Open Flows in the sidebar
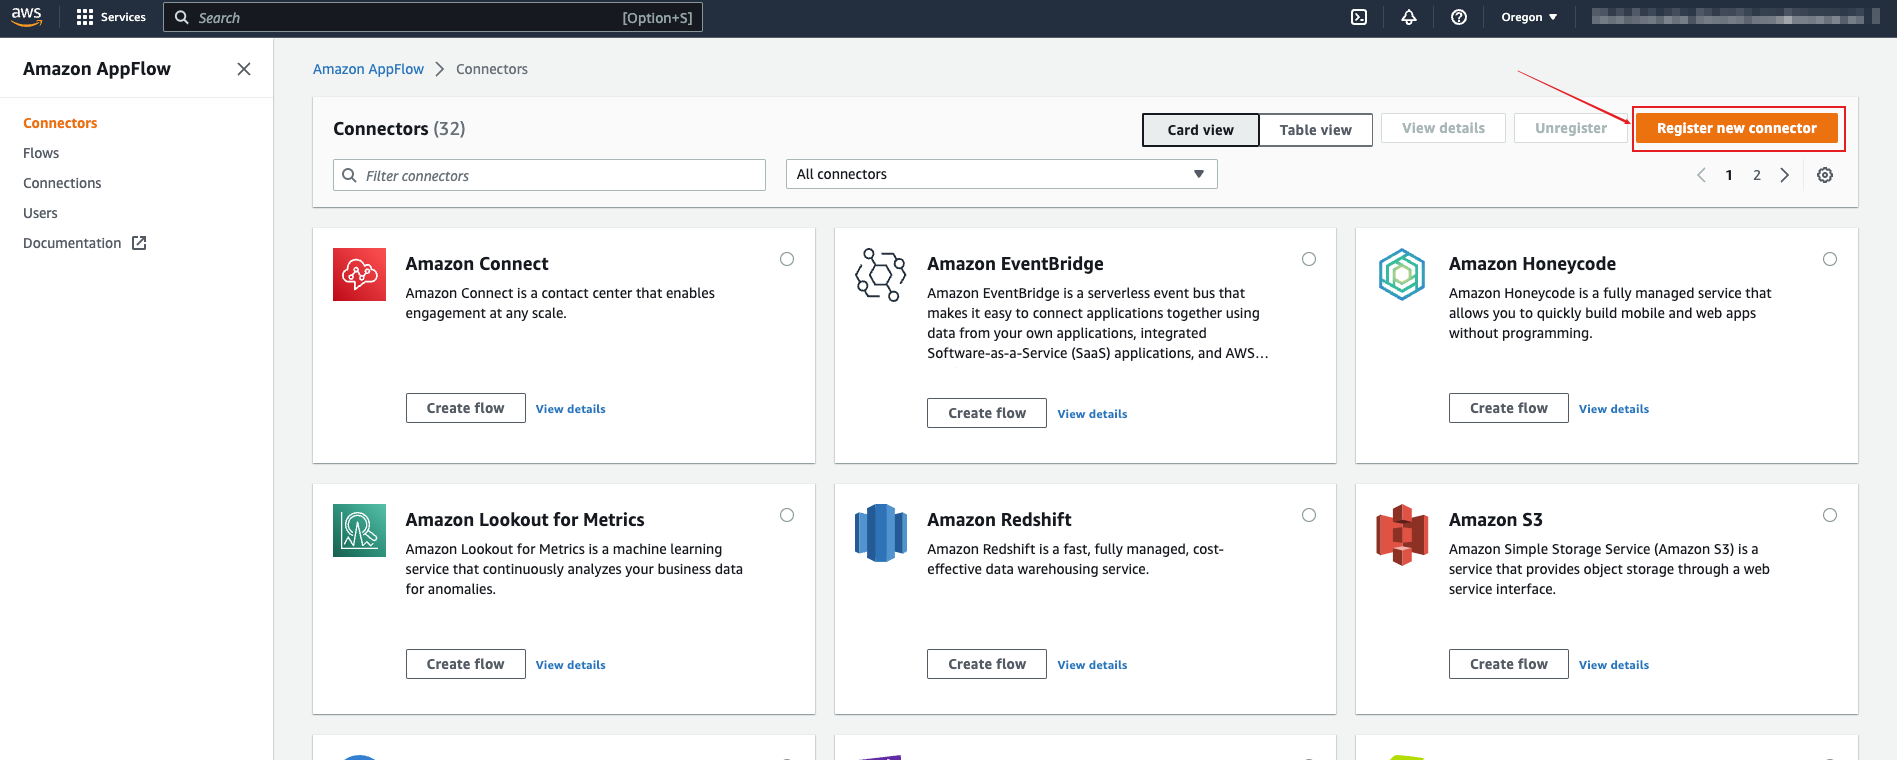Image resolution: width=1897 pixels, height=760 pixels. coord(41,153)
